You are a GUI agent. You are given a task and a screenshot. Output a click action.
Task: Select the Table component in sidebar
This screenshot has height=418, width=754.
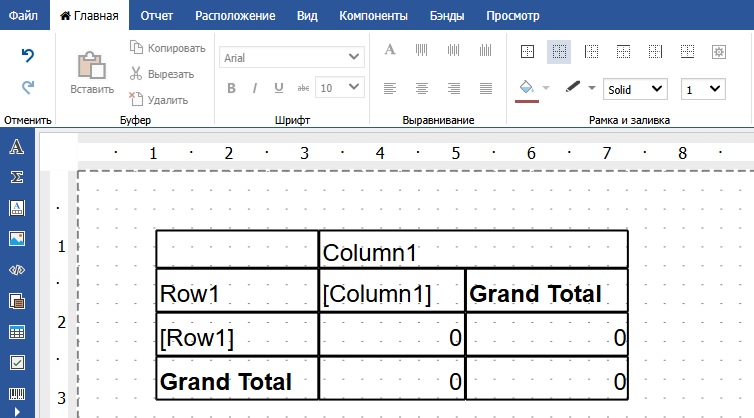point(17,332)
